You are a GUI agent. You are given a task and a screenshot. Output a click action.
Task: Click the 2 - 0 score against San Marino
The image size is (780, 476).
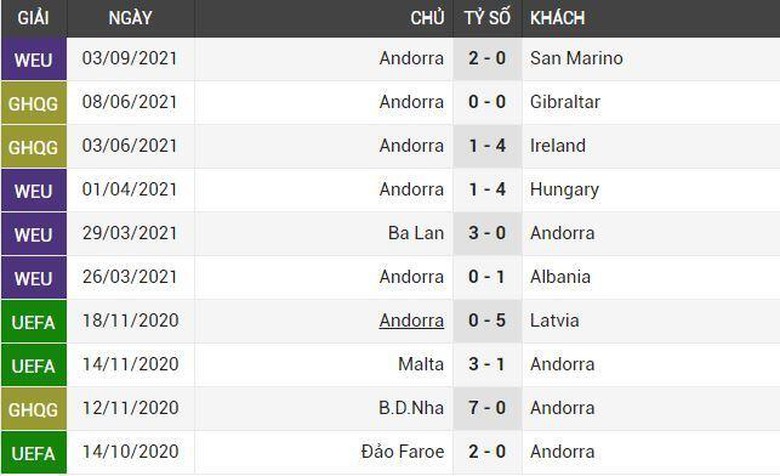coord(487,58)
